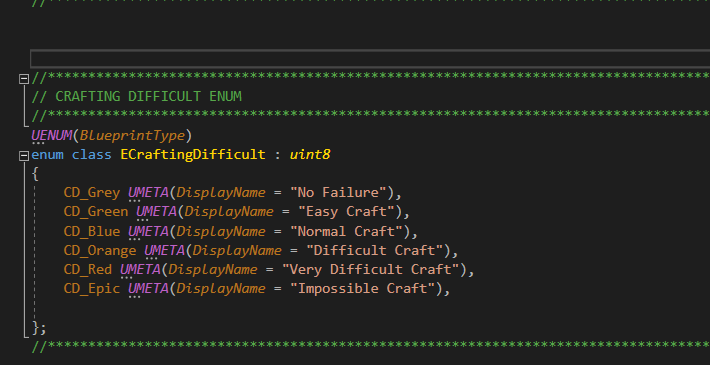Place cursor on CD_Epic enumerator
This screenshot has width=710, height=365.
click(x=92, y=288)
